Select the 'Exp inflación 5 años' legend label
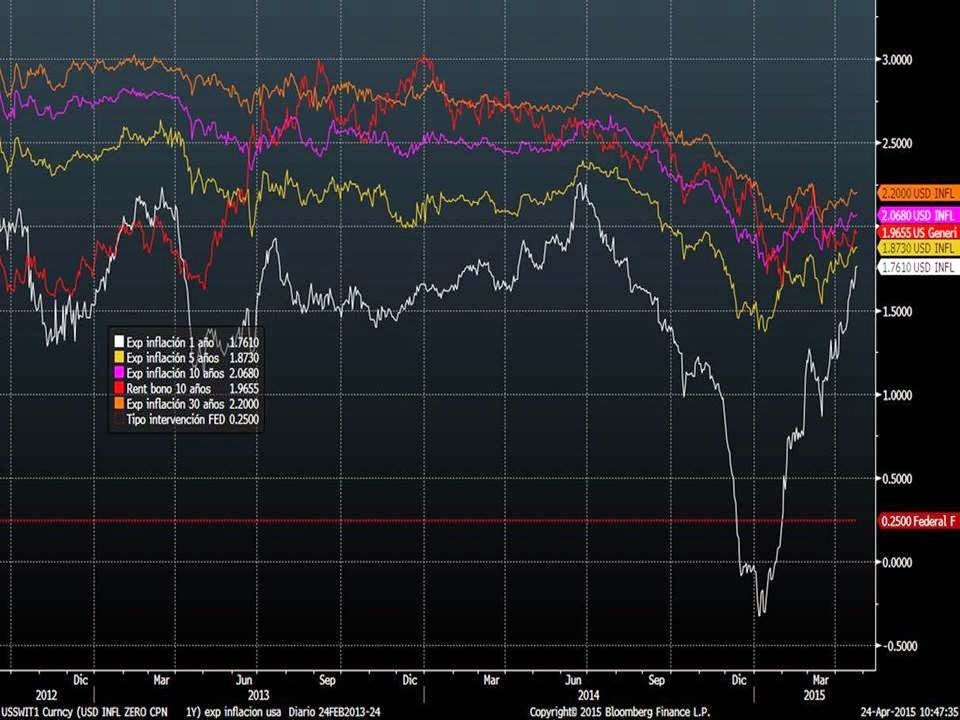 (173, 358)
